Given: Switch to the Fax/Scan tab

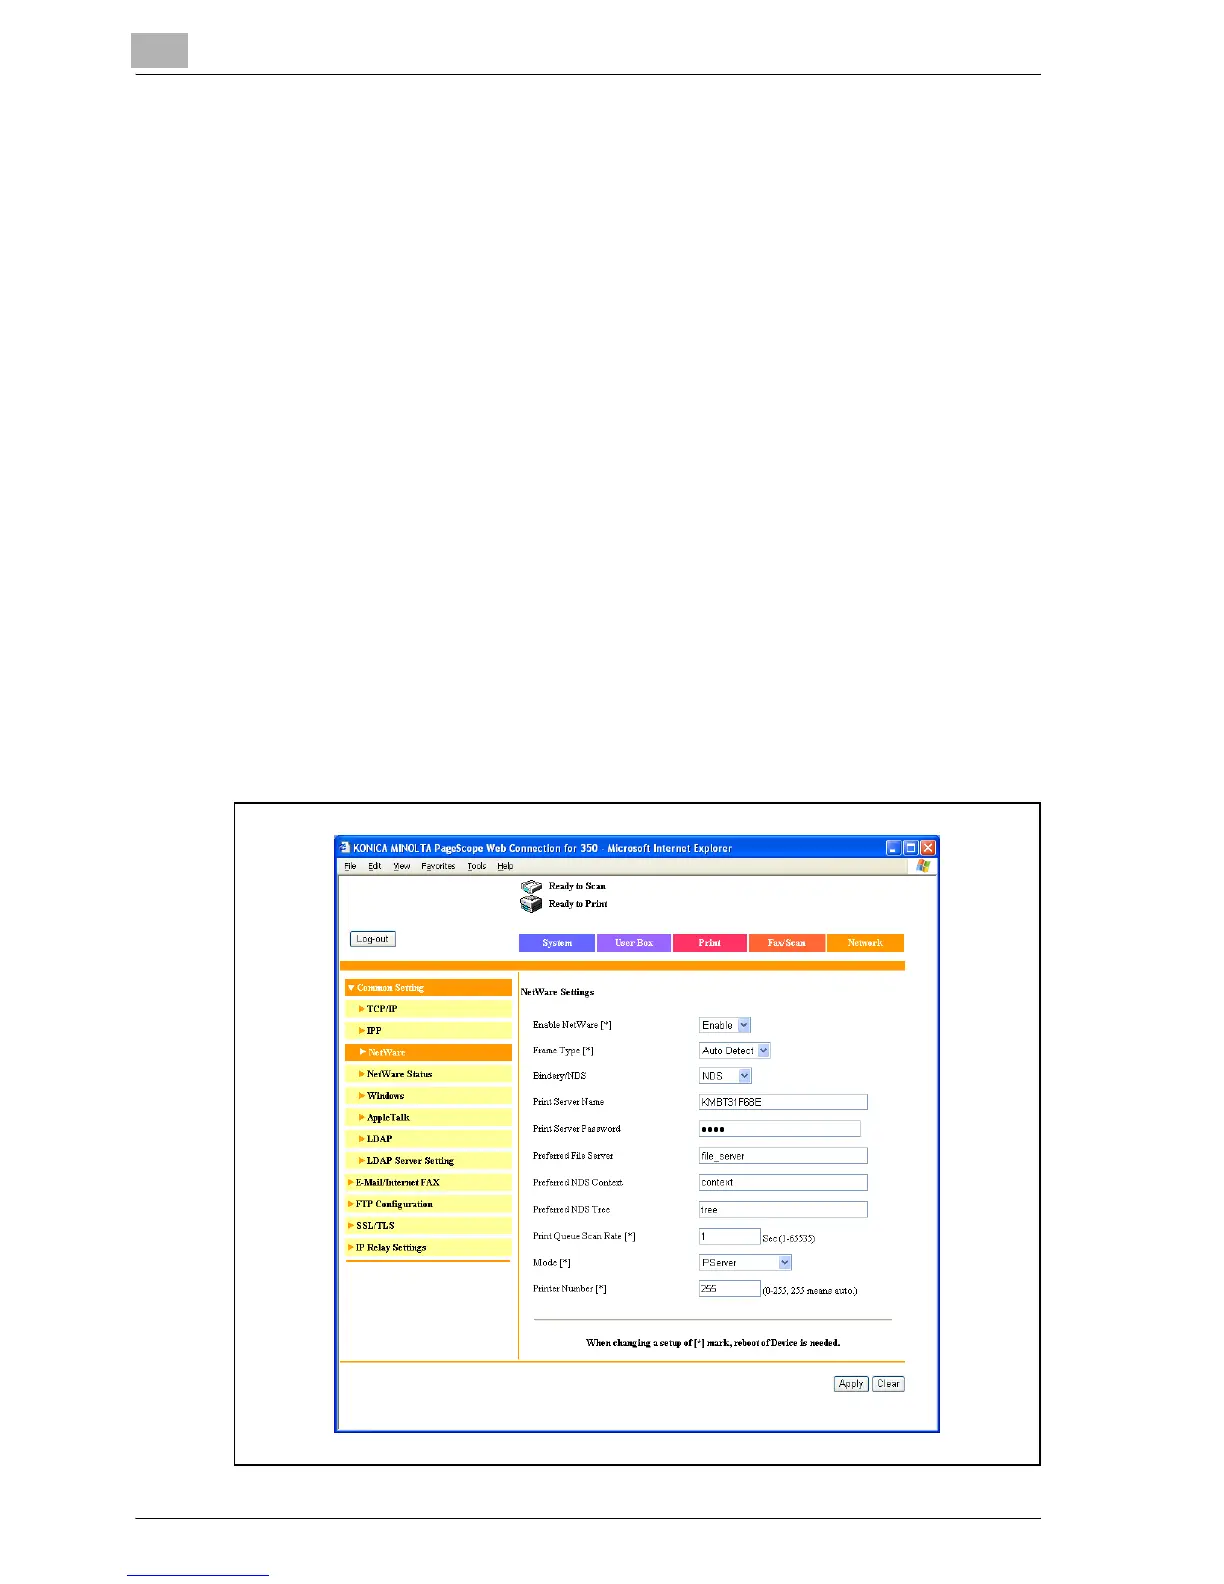Looking at the screenshot, I should 787,943.
